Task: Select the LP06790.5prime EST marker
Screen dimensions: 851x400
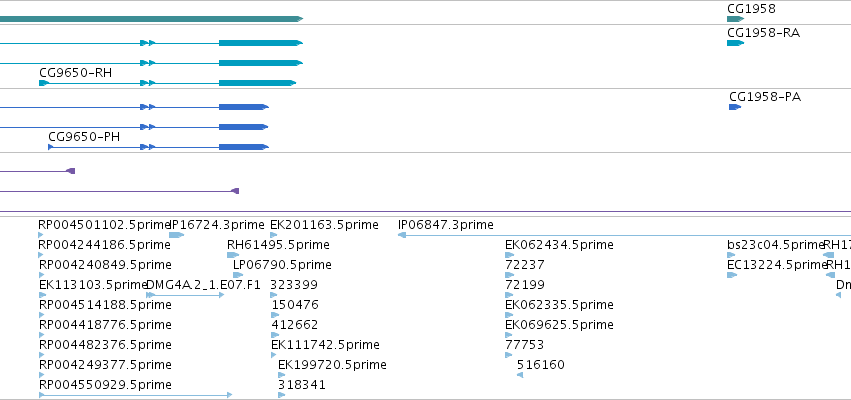Action: [238, 275]
